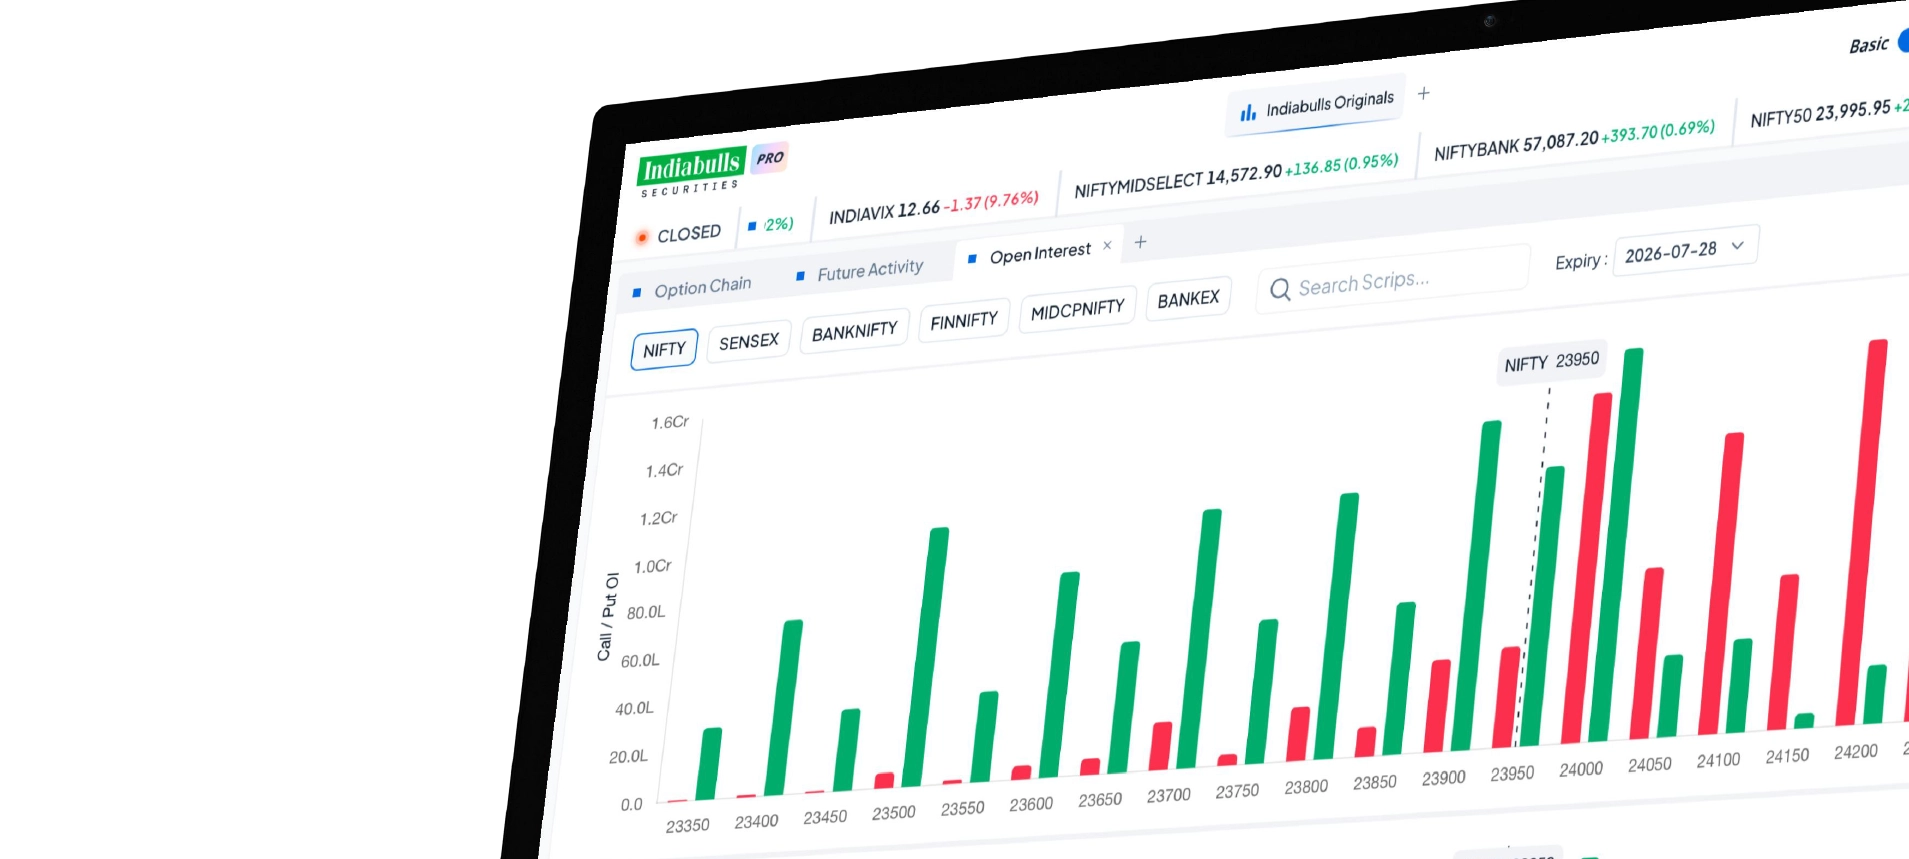The width and height of the screenshot is (1909, 859).
Task: Click the red bar at strike 23800
Action: coord(1299,734)
